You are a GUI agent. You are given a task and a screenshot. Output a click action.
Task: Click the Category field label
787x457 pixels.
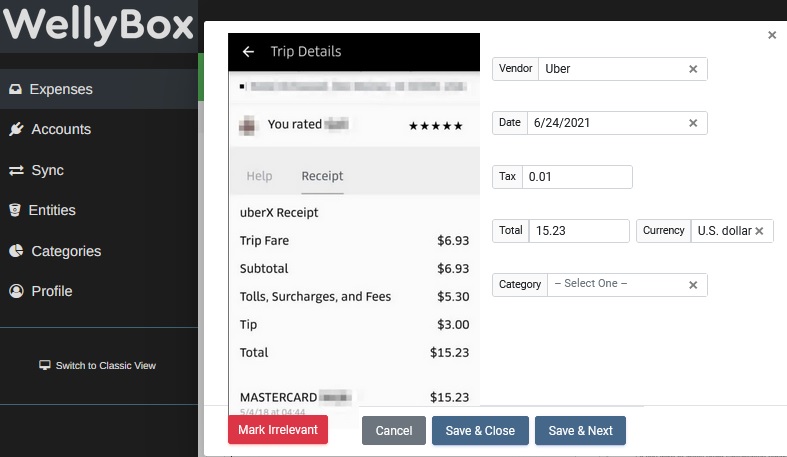click(520, 285)
